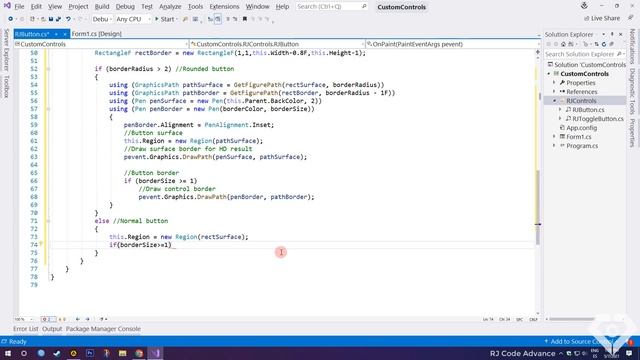Viewport: 640px width, 360px height.
Task: Click the Search (Ctrl+Q) box
Action: coord(331,7)
